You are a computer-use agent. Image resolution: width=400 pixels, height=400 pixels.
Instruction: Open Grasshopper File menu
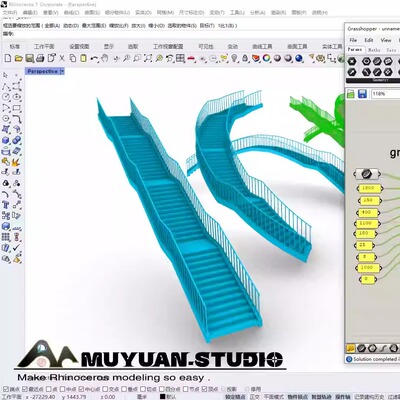pos(353,40)
